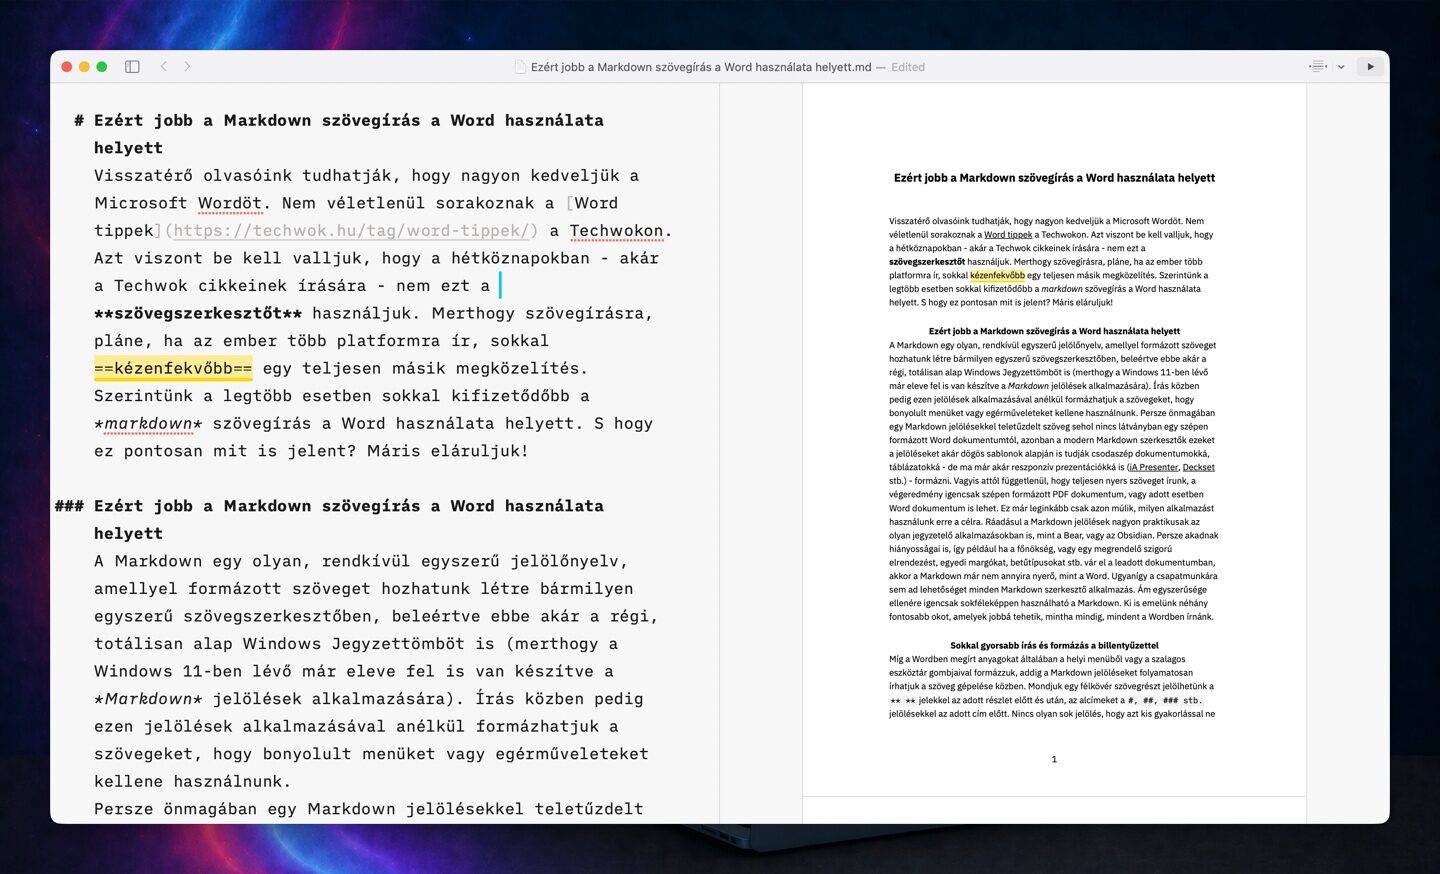This screenshot has height=874, width=1440.
Task: Click "Persze önmagában egy Markdown" line in editor
Action: [368, 809]
